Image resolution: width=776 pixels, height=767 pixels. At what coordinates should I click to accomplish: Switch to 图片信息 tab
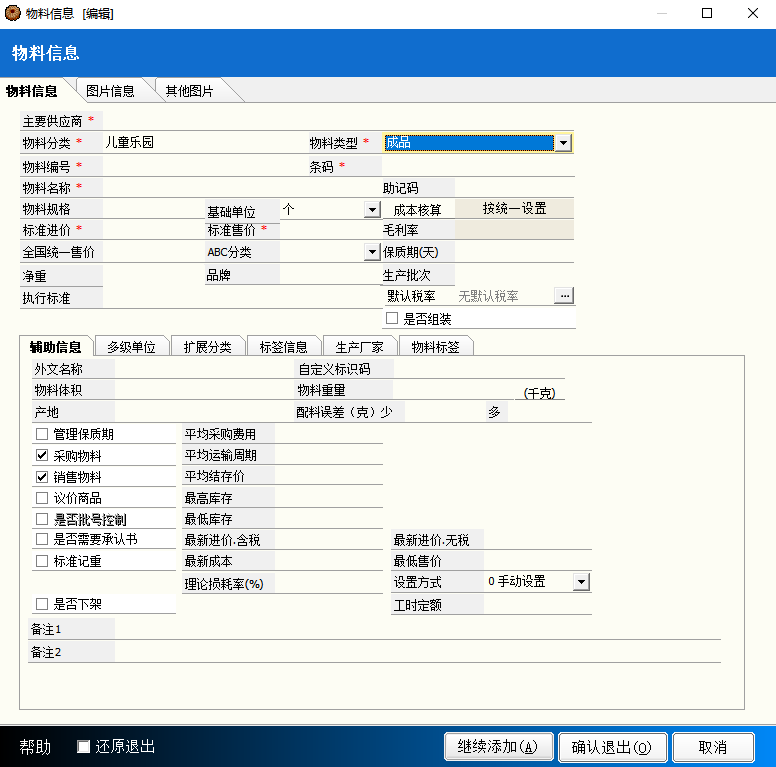110,91
